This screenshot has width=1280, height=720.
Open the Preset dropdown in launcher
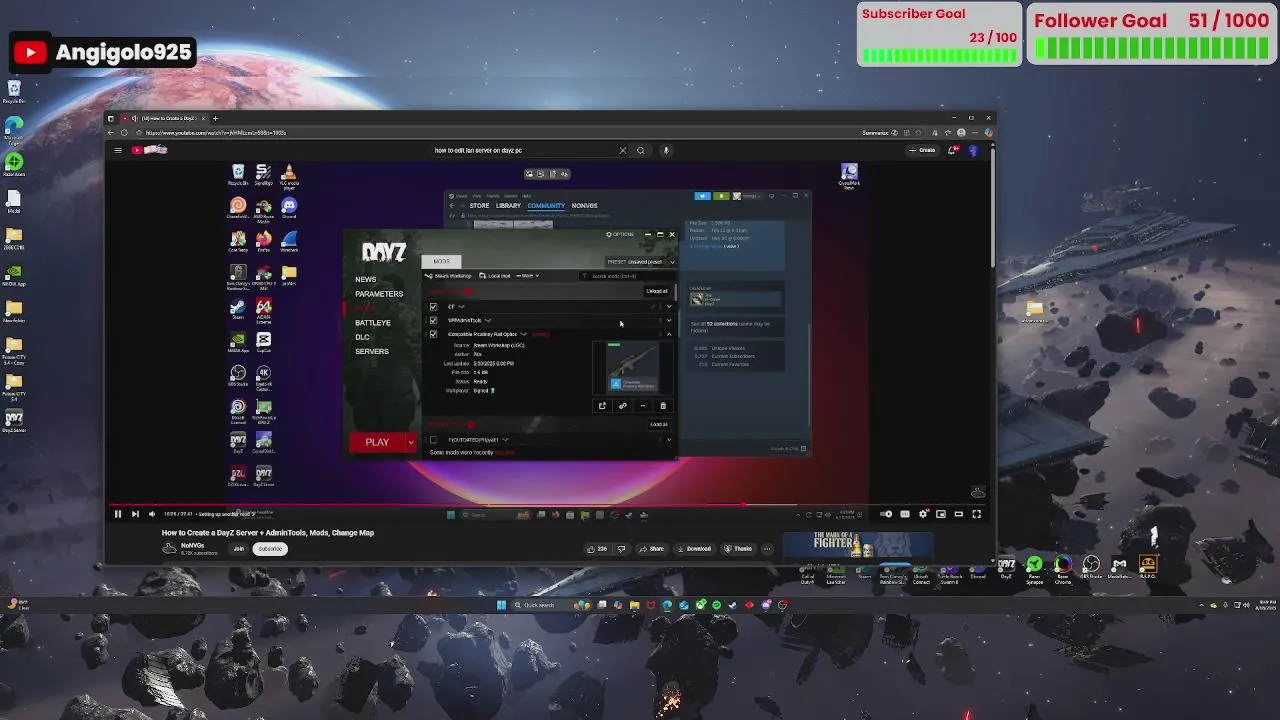[x=638, y=262]
